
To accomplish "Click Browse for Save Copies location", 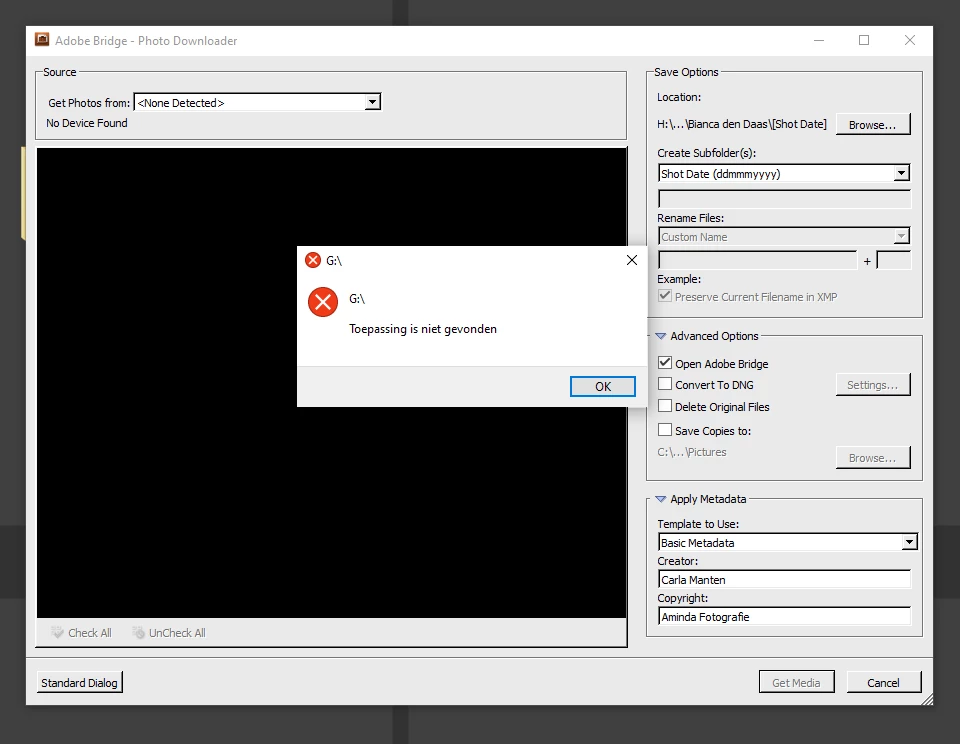I will pyautogui.click(x=872, y=457).
